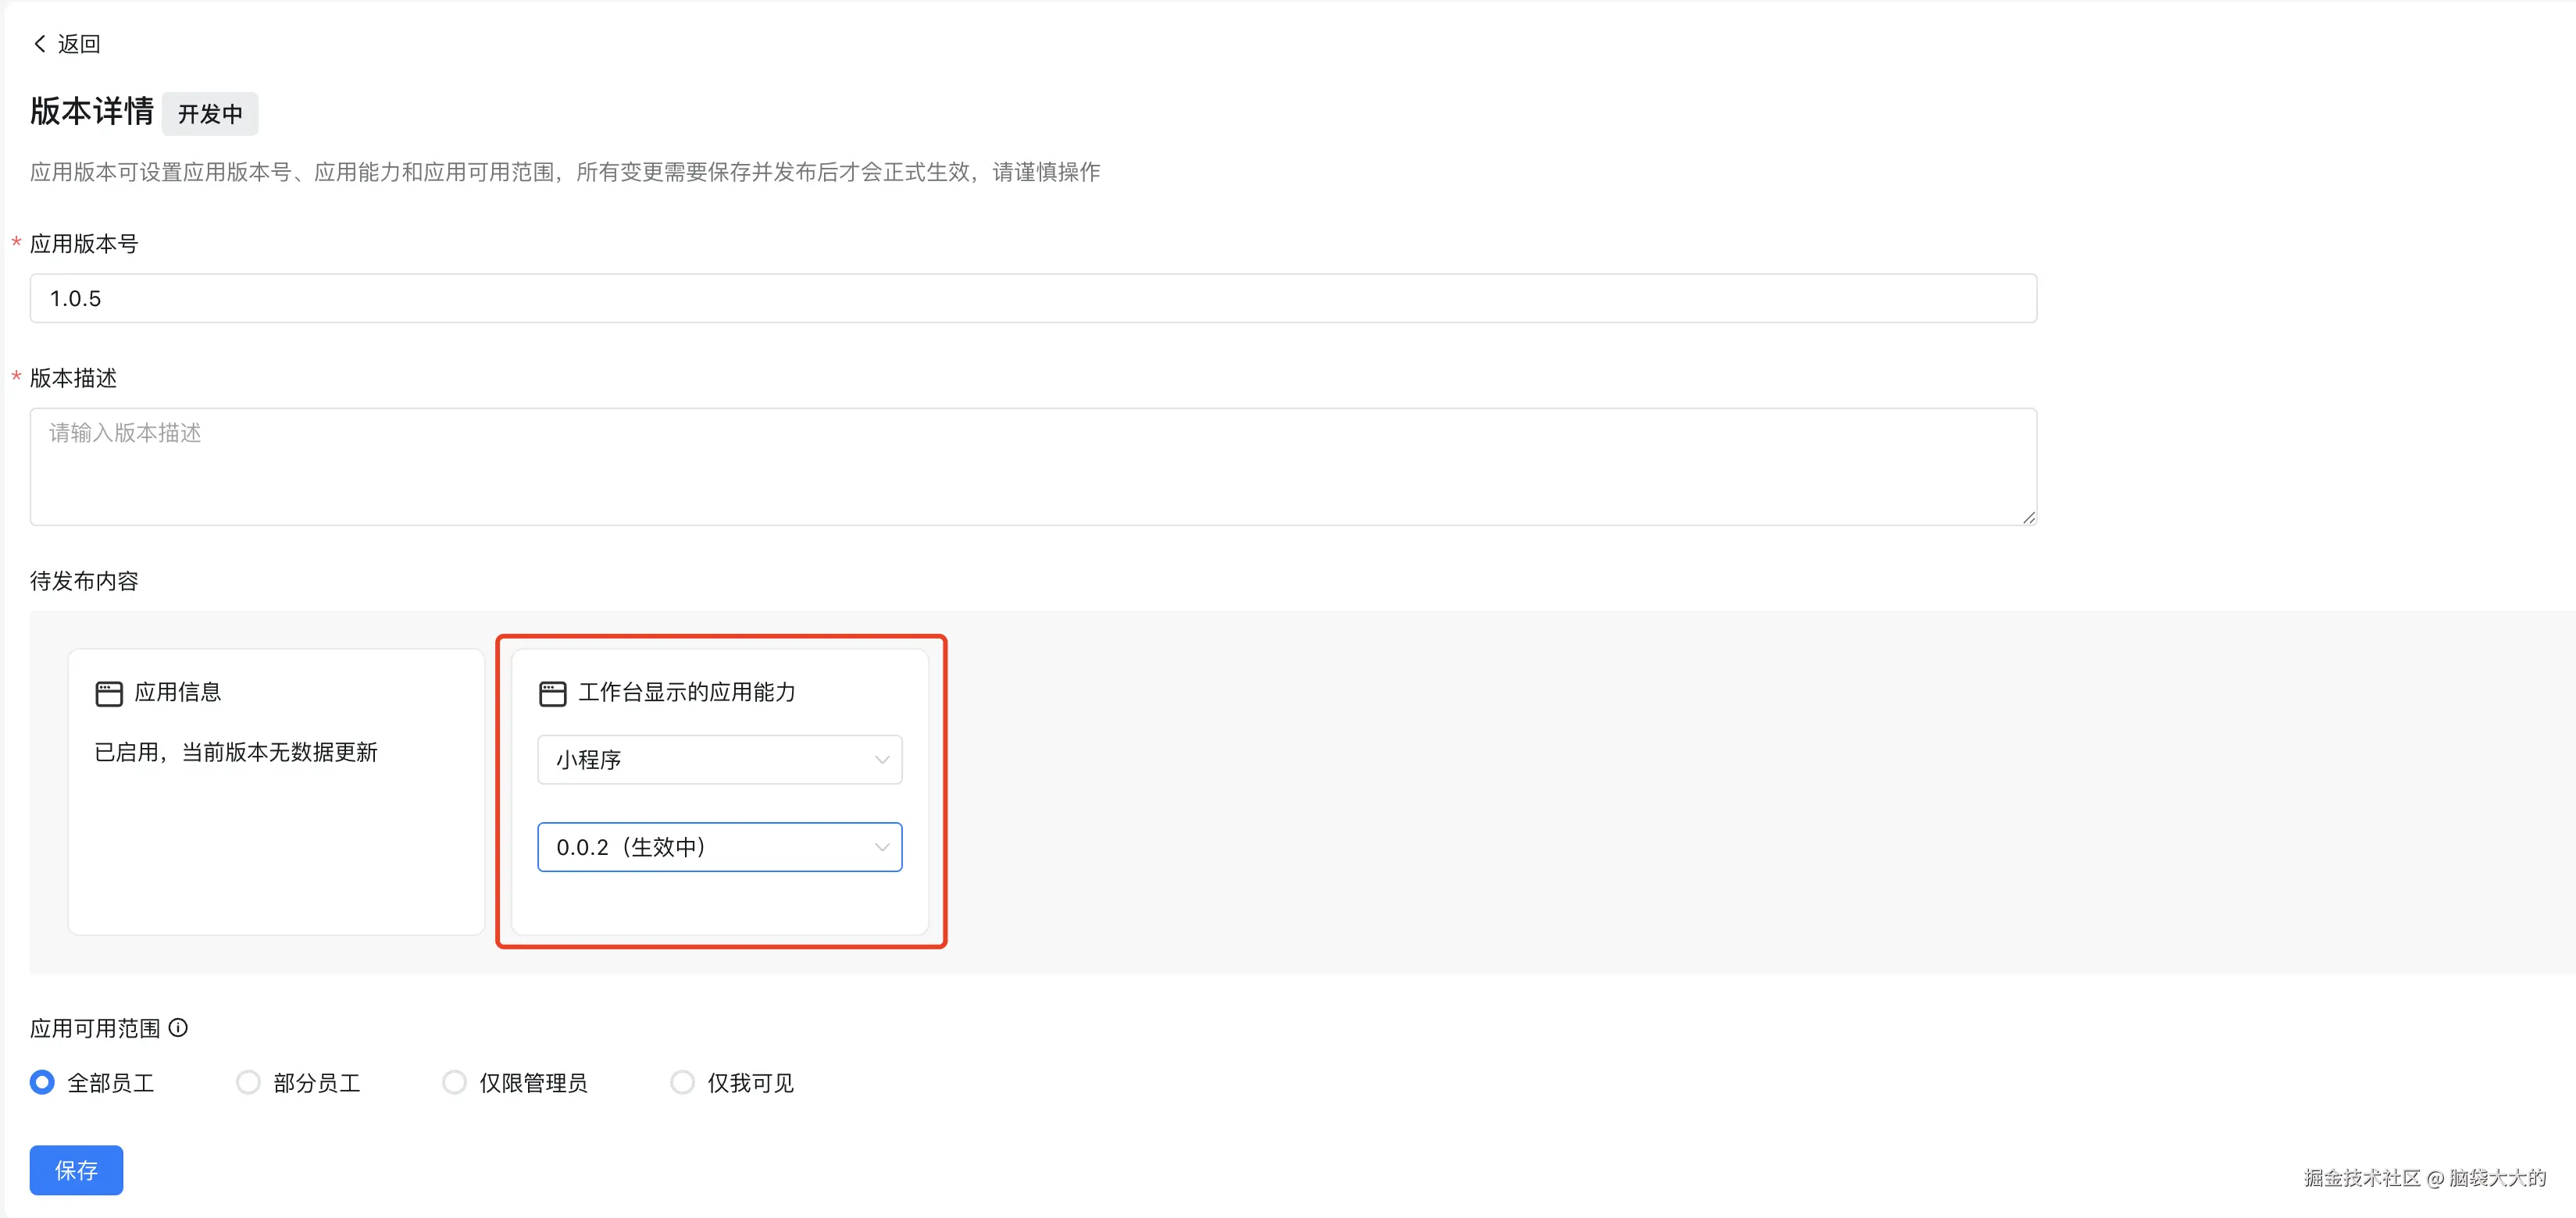The height and width of the screenshot is (1218, 2576).
Task: Click the 应用版本号 input field
Action: [x=1032, y=298]
